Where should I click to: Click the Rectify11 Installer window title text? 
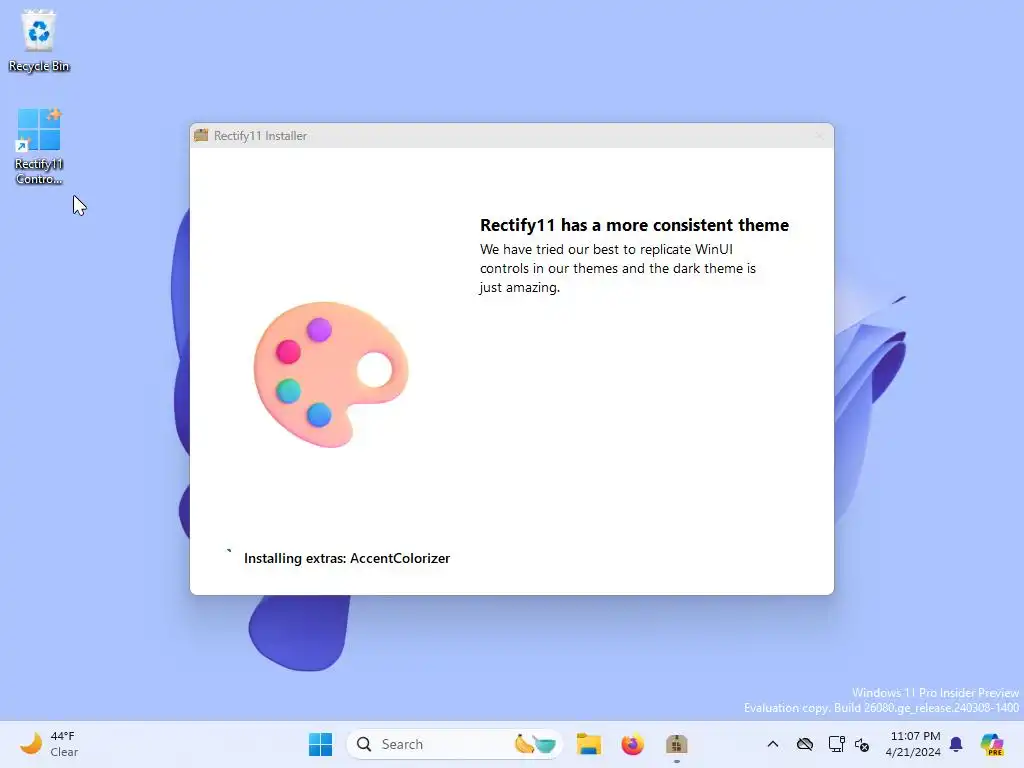coord(260,136)
